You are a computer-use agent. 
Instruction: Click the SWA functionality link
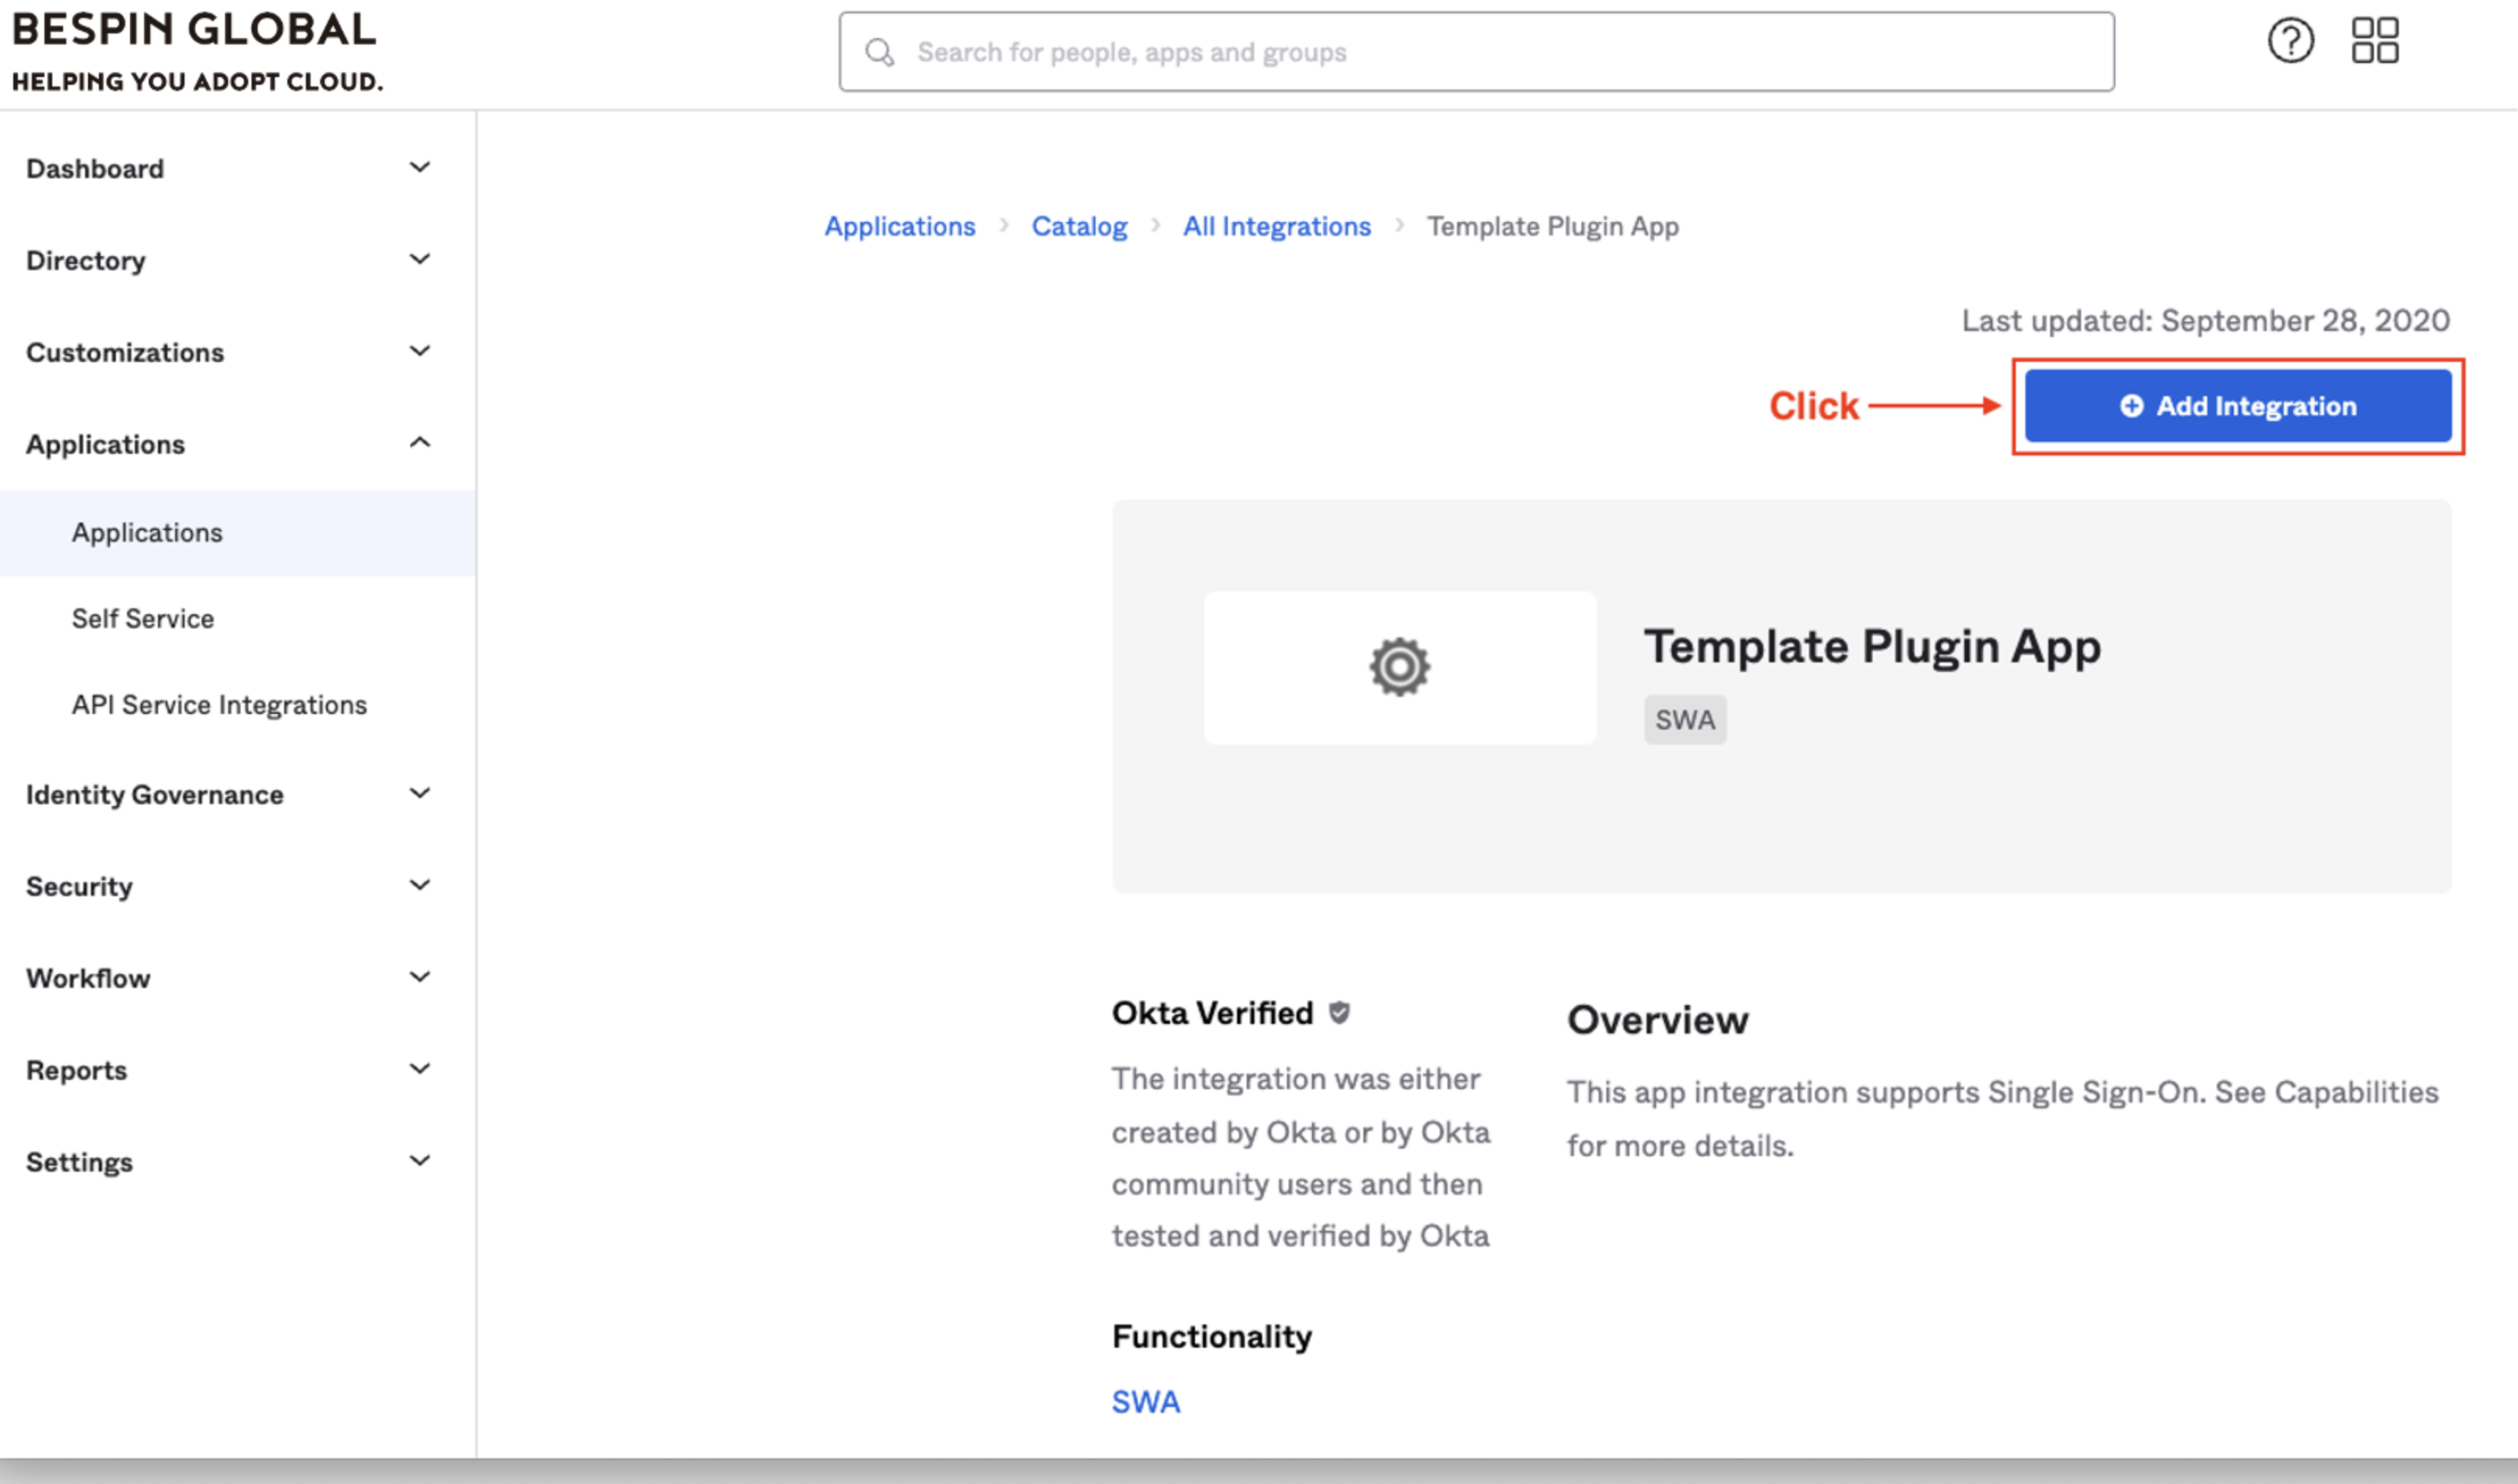[1145, 1402]
